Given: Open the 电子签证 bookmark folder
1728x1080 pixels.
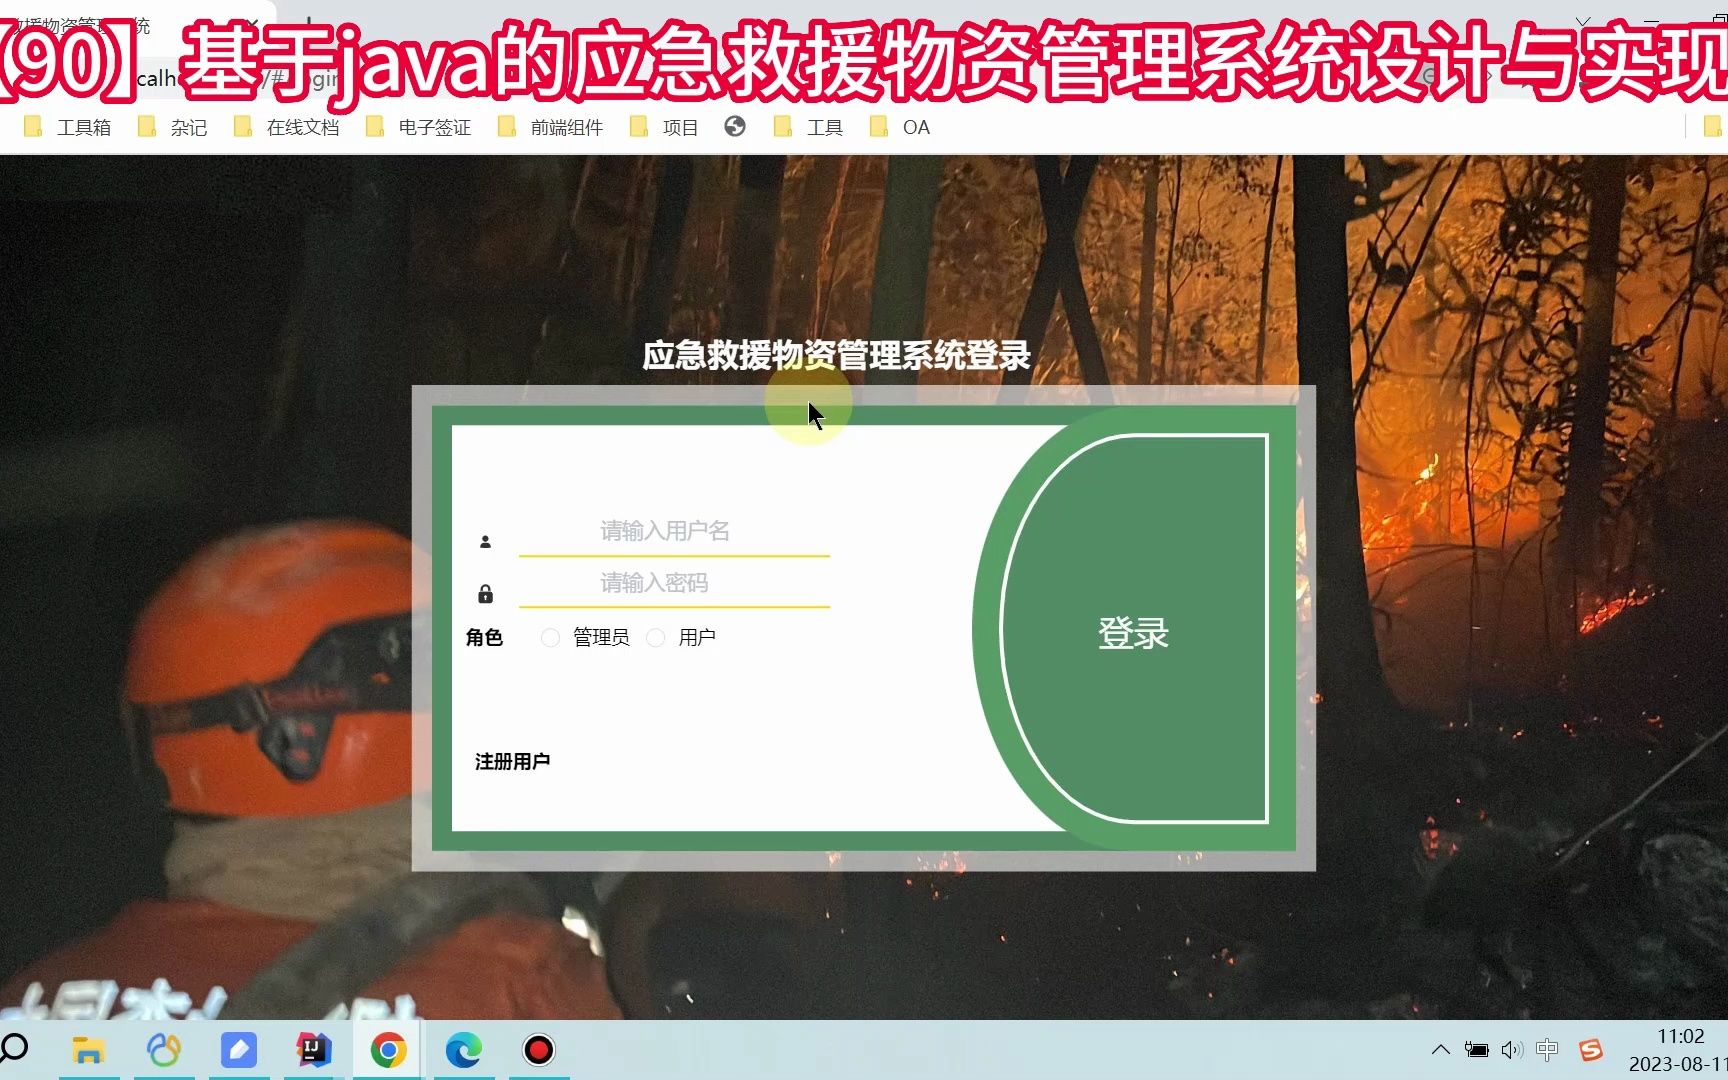Looking at the screenshot, I should [419, 127].
